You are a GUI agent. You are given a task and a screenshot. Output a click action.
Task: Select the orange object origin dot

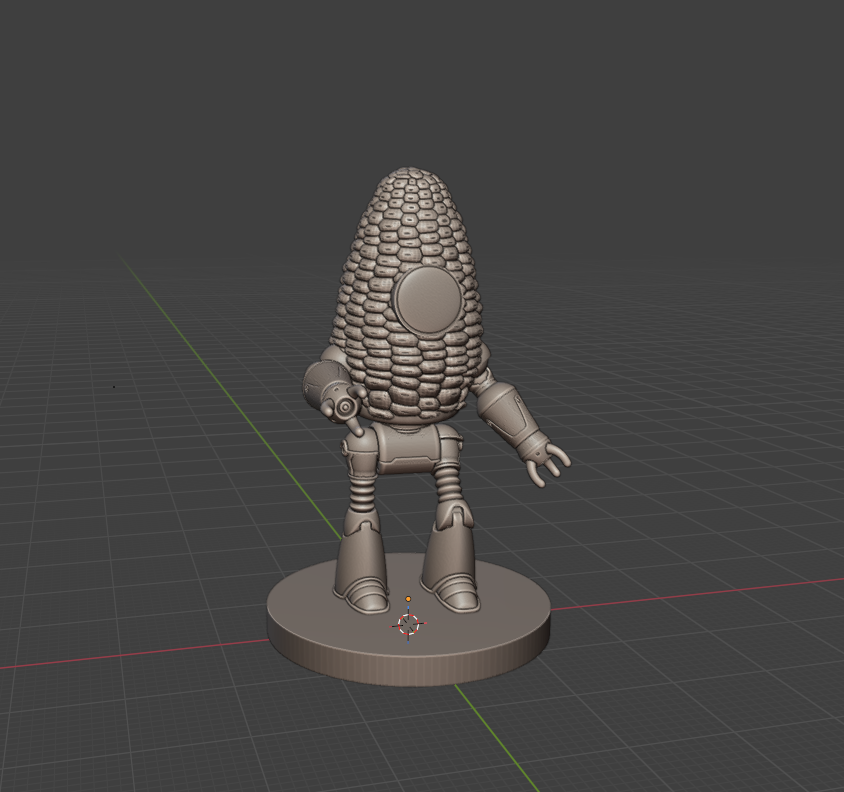pyautogui.click(x=408, y=599)
